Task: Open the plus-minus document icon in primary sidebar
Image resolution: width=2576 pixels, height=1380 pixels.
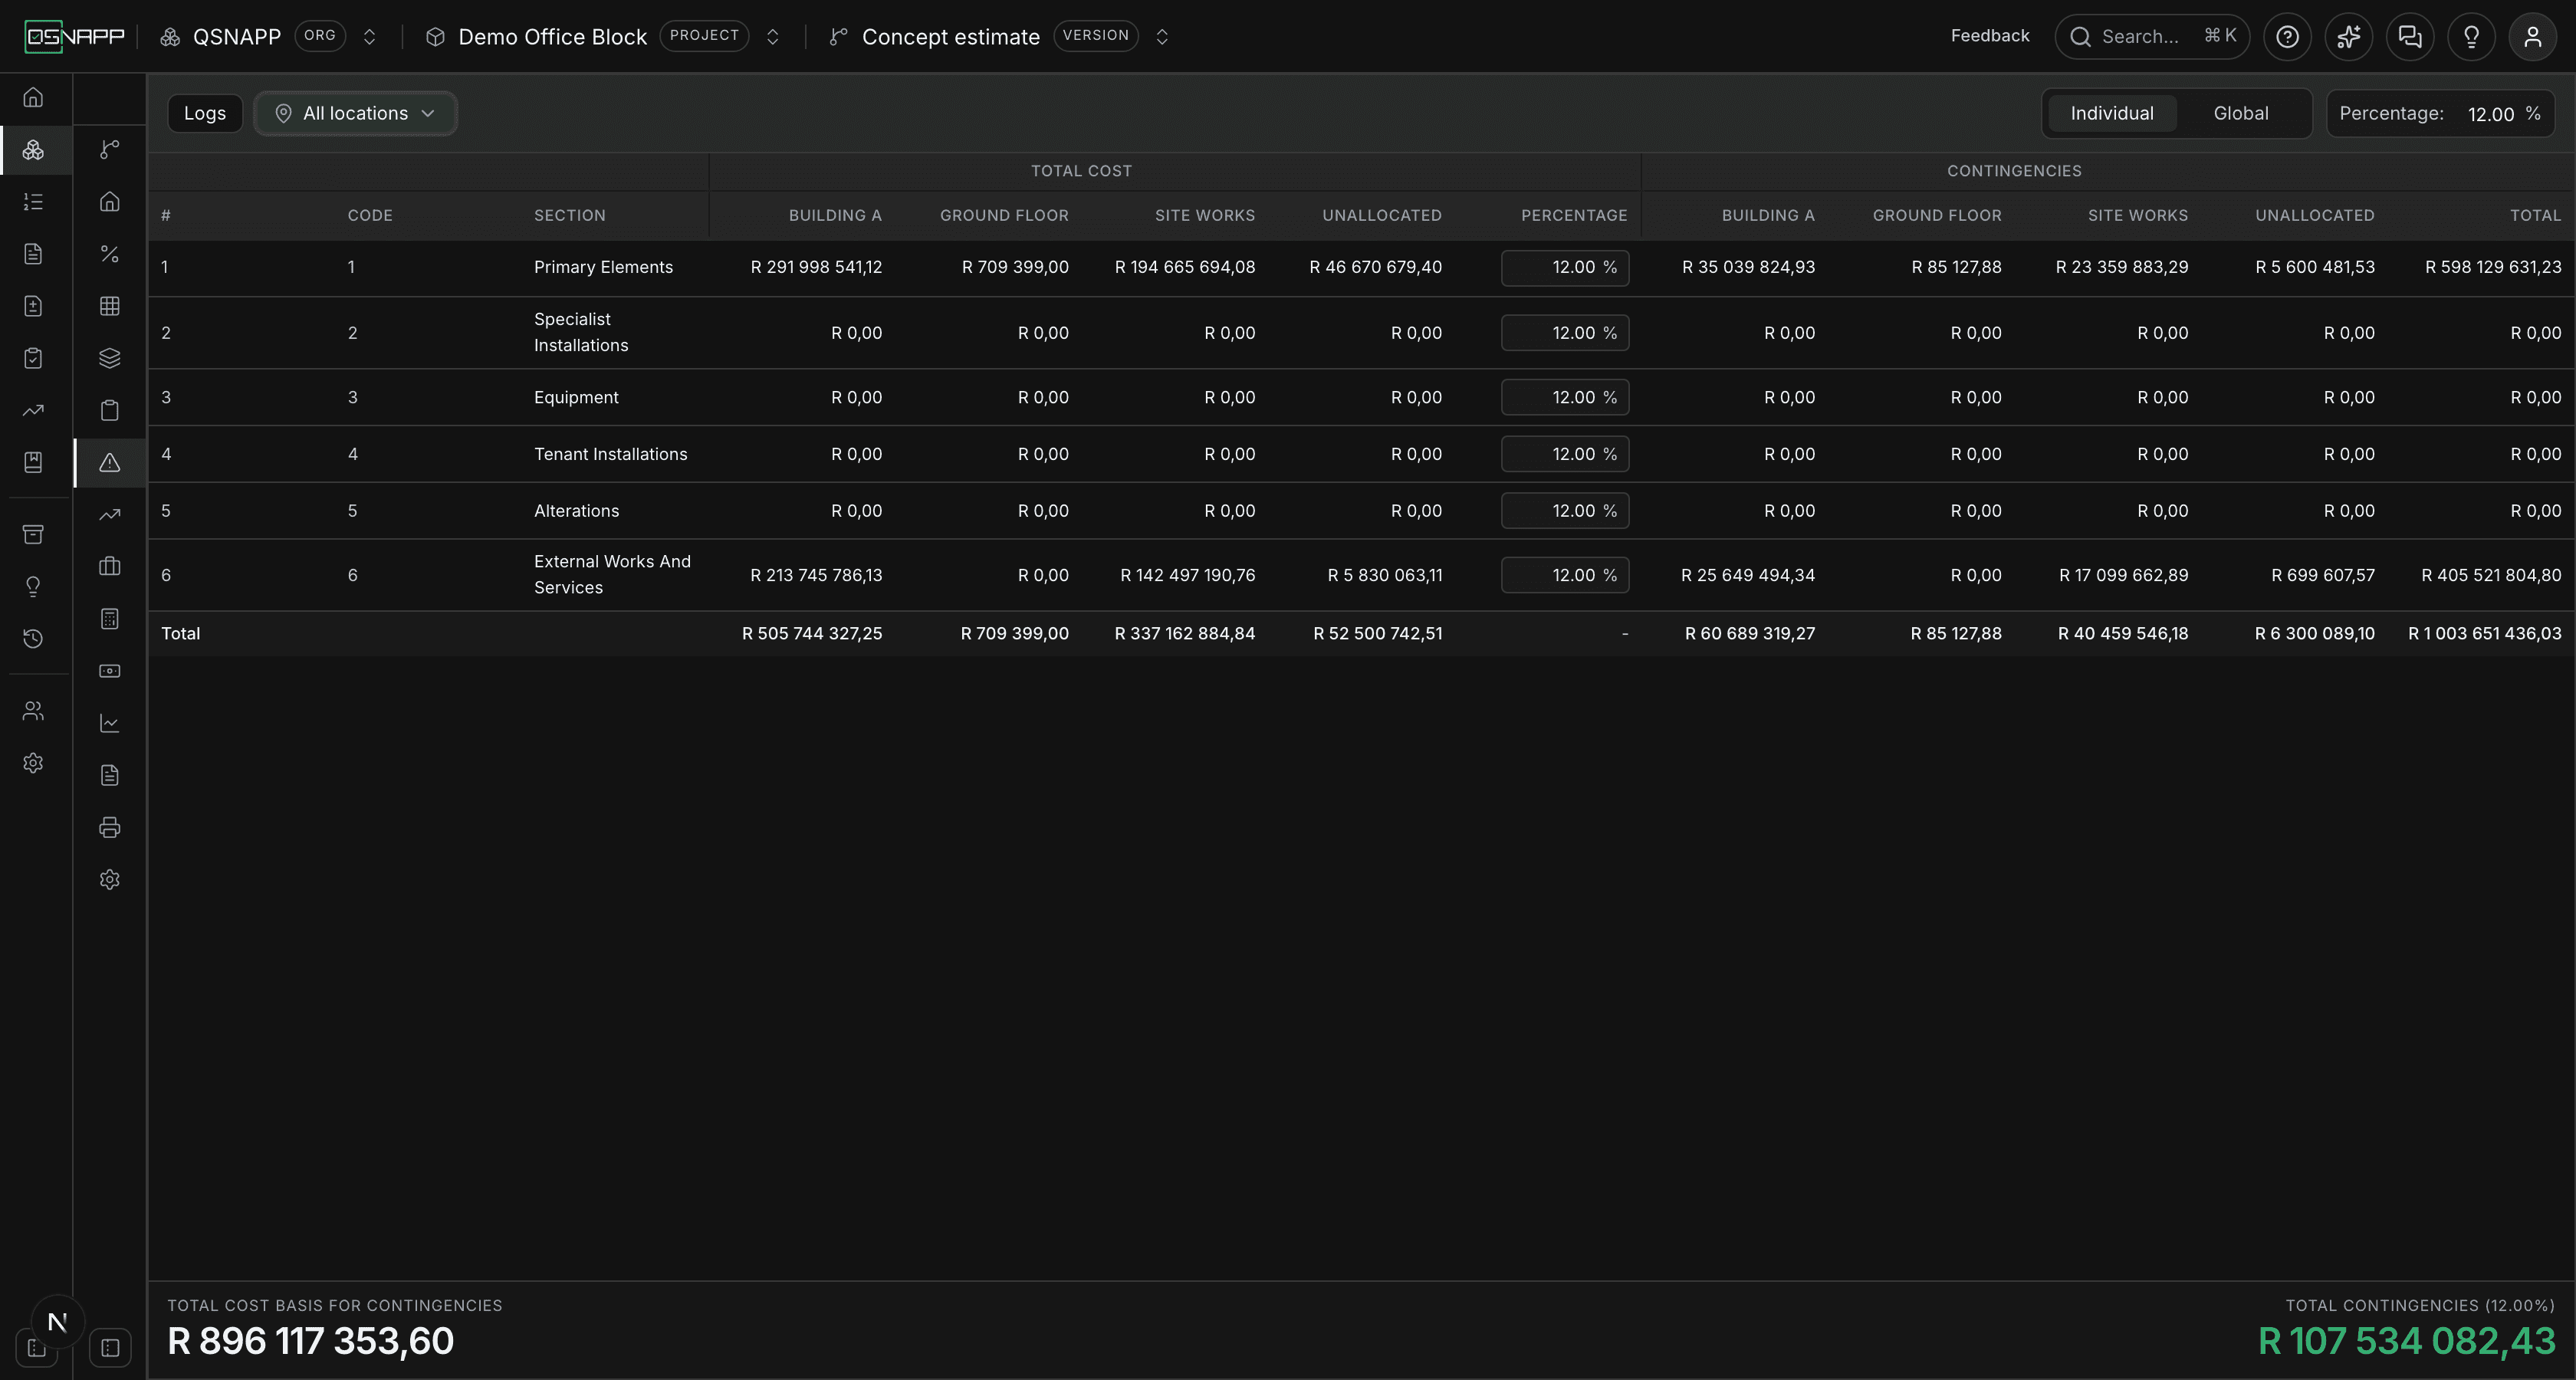Action: tap(33, 306)
